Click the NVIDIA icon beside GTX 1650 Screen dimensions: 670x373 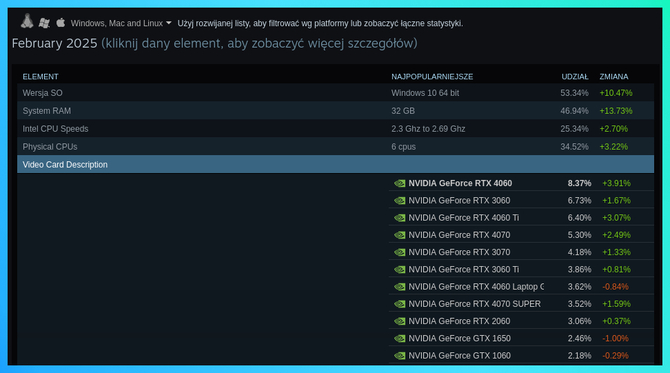point(400,338)
